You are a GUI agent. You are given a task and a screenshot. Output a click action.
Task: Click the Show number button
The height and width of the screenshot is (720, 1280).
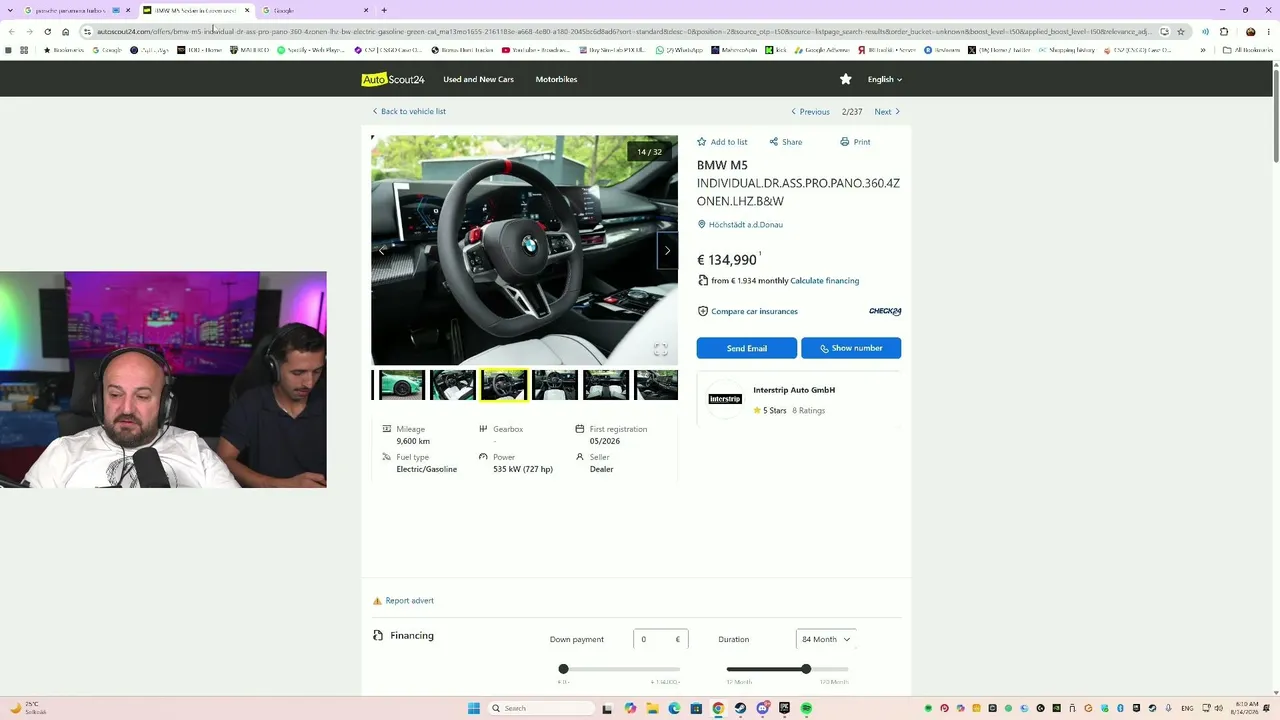[851, 348]
